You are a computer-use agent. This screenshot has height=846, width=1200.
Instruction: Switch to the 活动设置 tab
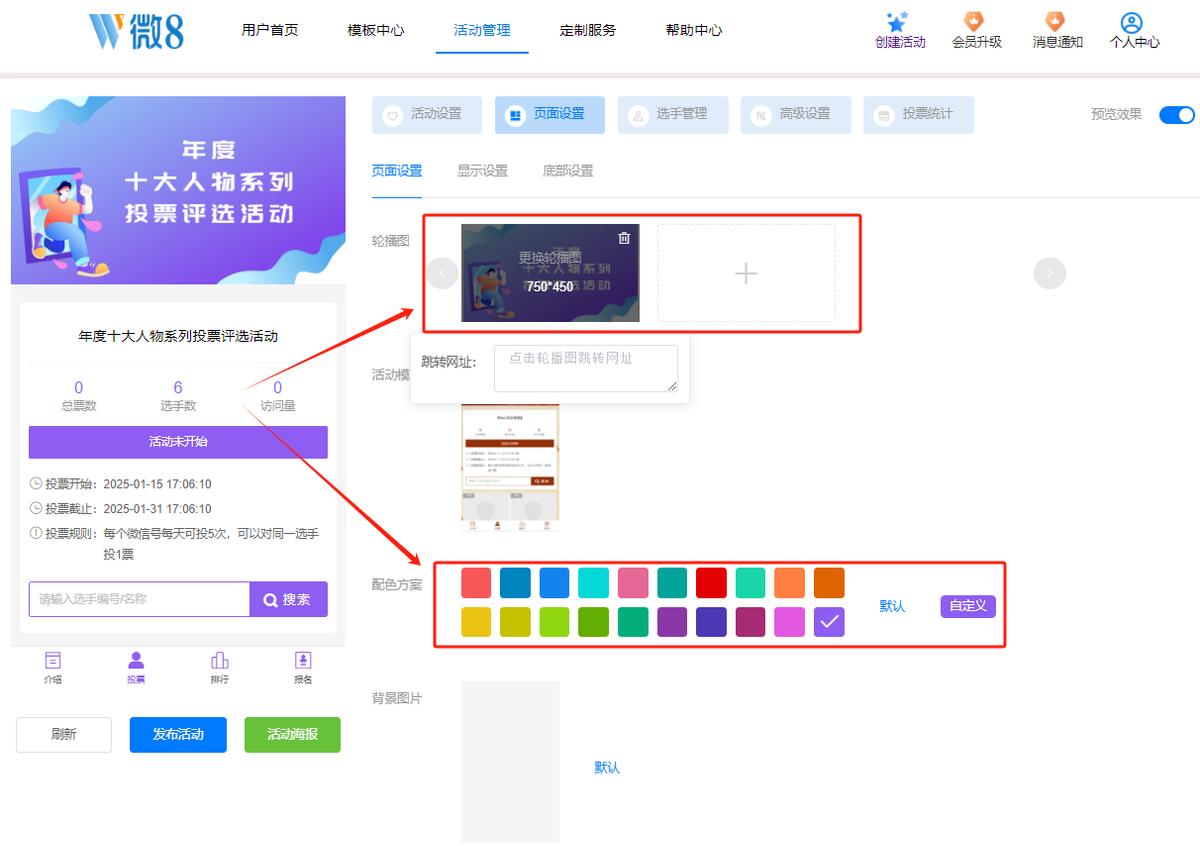pyautogui.click(x=427, y=115)
